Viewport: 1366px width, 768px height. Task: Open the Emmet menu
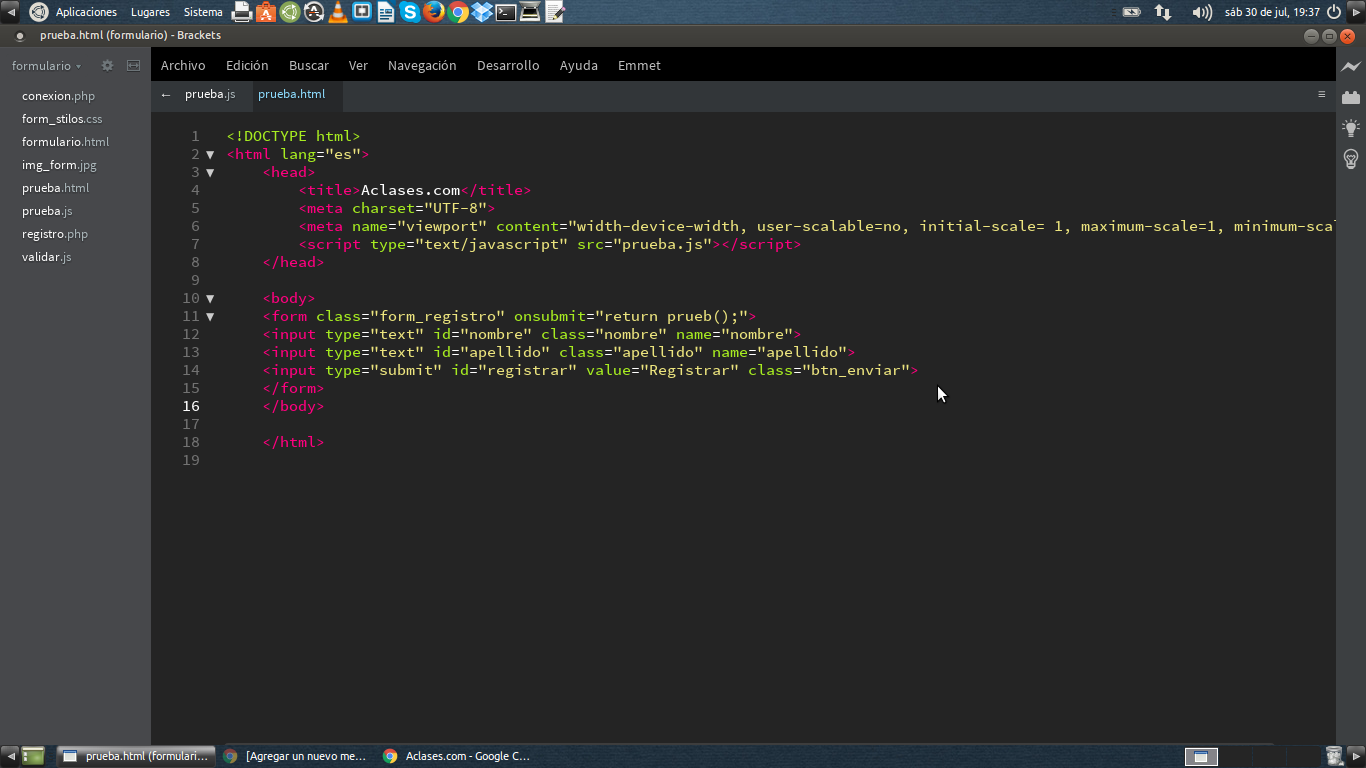coord(639,66)
